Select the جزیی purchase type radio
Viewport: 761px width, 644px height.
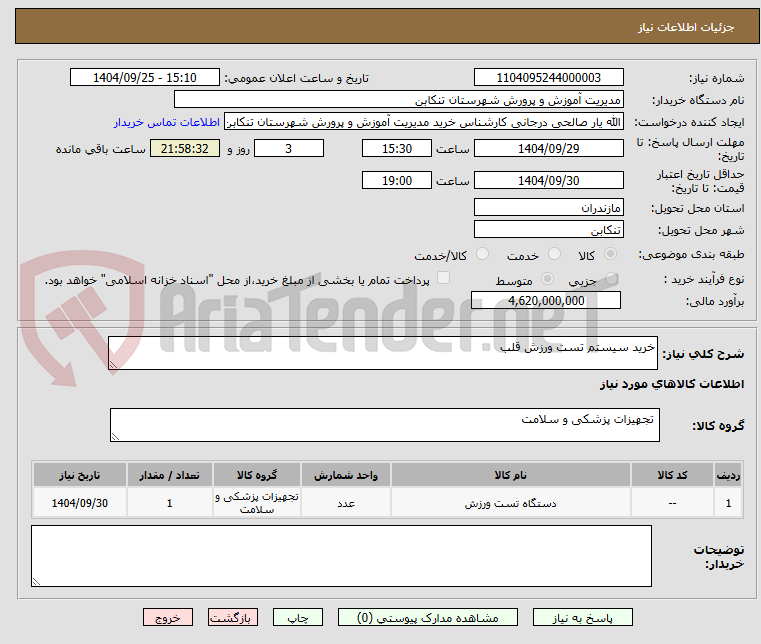(x=611, y=279)
